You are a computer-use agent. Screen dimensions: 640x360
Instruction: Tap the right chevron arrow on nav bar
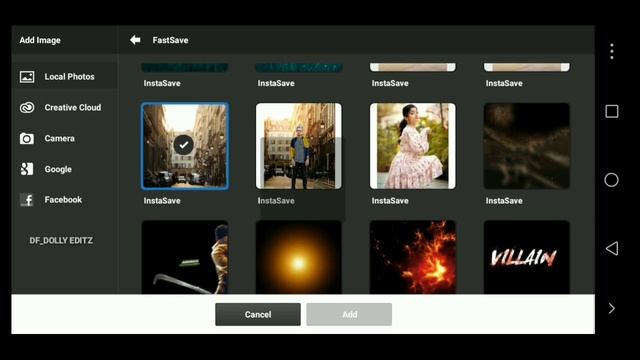tap(611, 308)
